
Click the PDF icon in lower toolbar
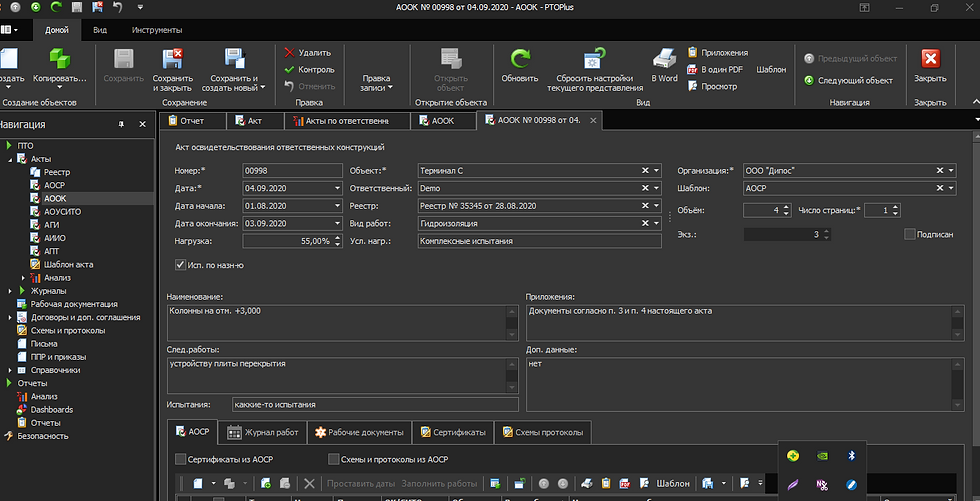click(x=624, y=483)
